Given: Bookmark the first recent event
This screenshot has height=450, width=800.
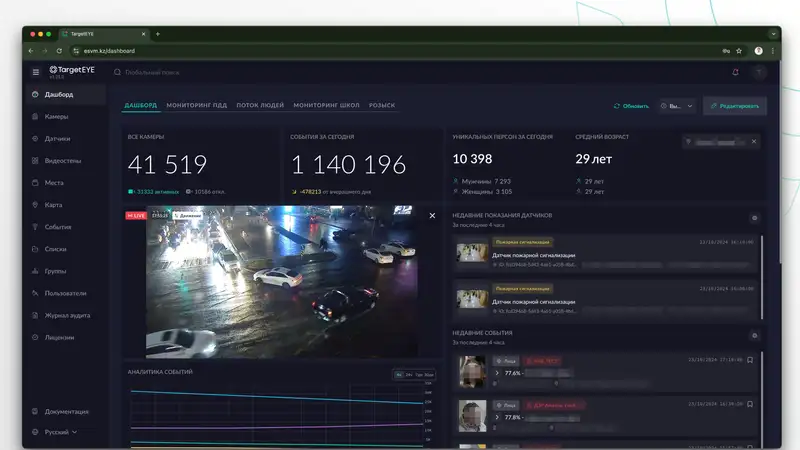Looking at the screenshot, I should point(750,360).
